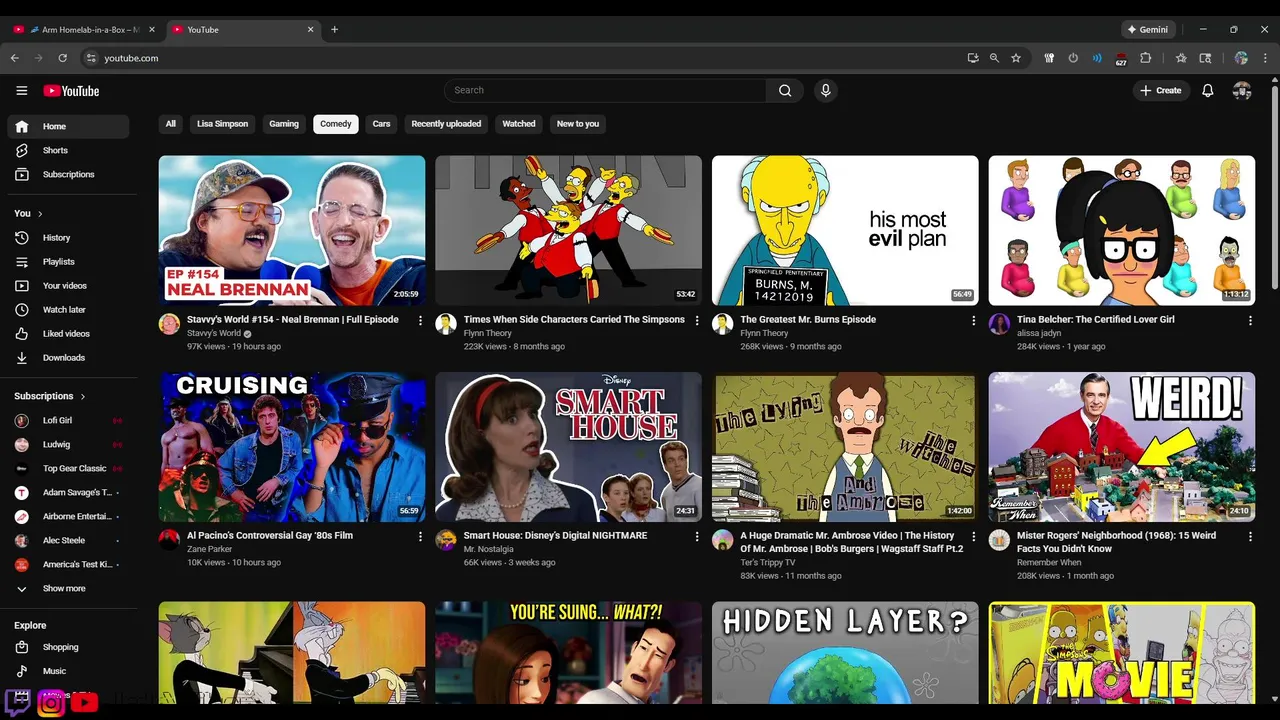Click the Twitch overlay icon
1280x720 pixels.
17,702
